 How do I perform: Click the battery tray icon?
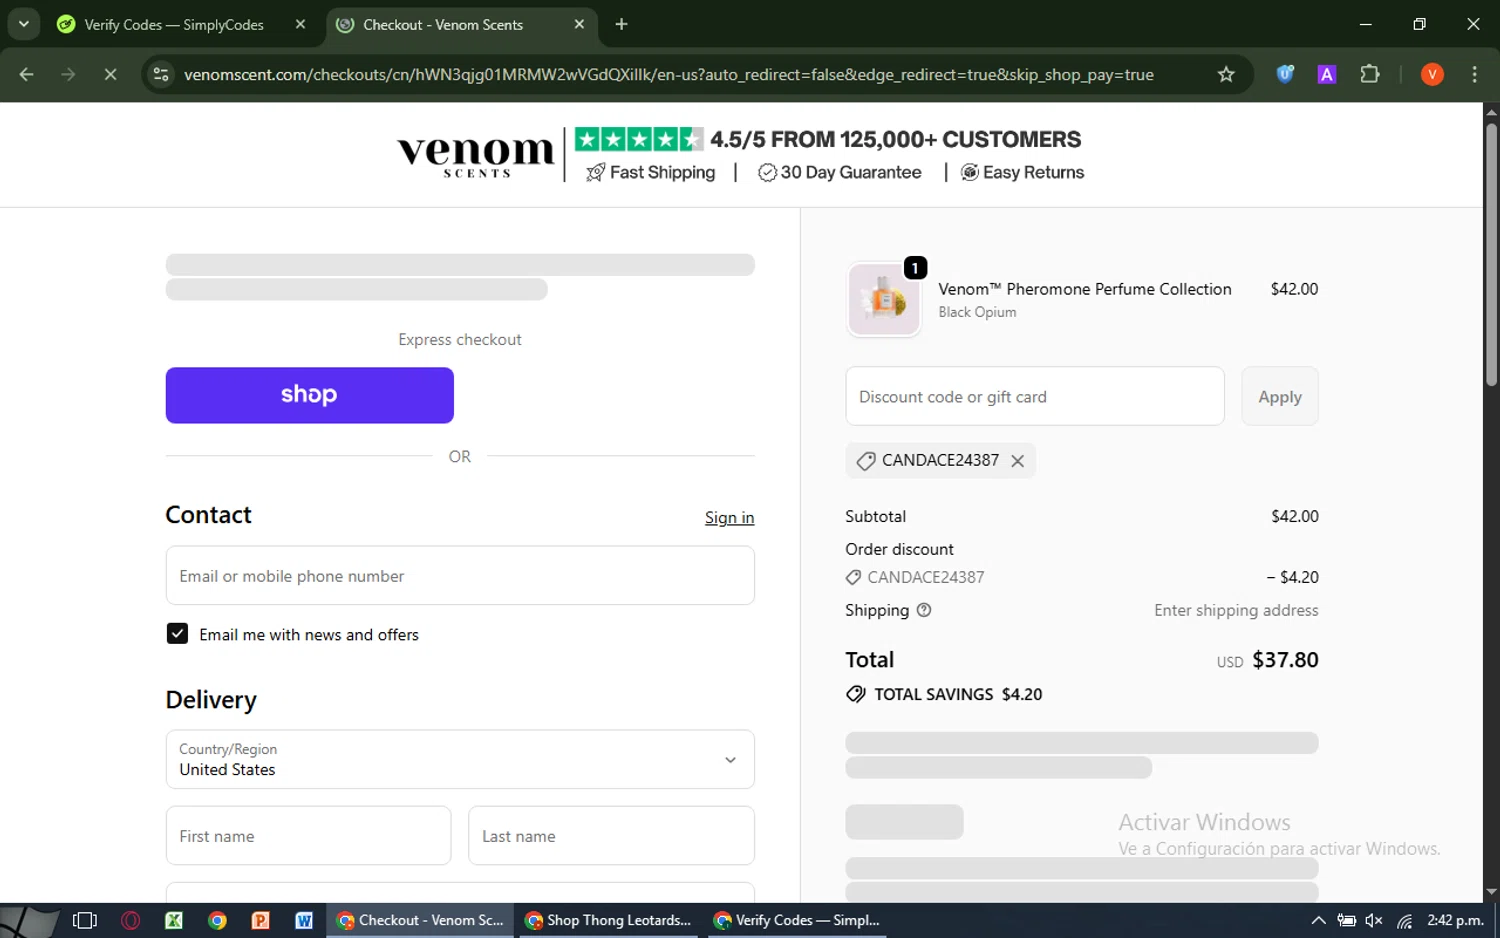pyautogui.click(x=1347, y=921)
